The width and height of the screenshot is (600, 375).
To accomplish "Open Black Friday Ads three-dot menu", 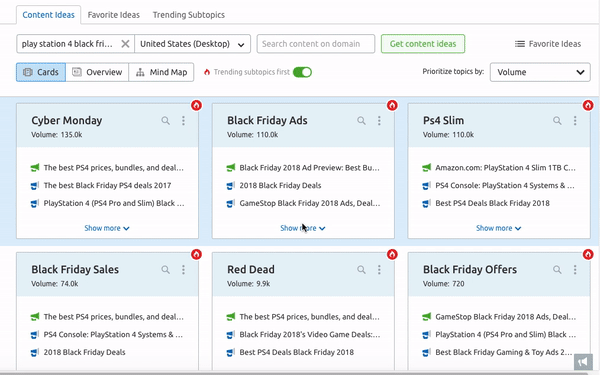I will [x=379, y=121].
